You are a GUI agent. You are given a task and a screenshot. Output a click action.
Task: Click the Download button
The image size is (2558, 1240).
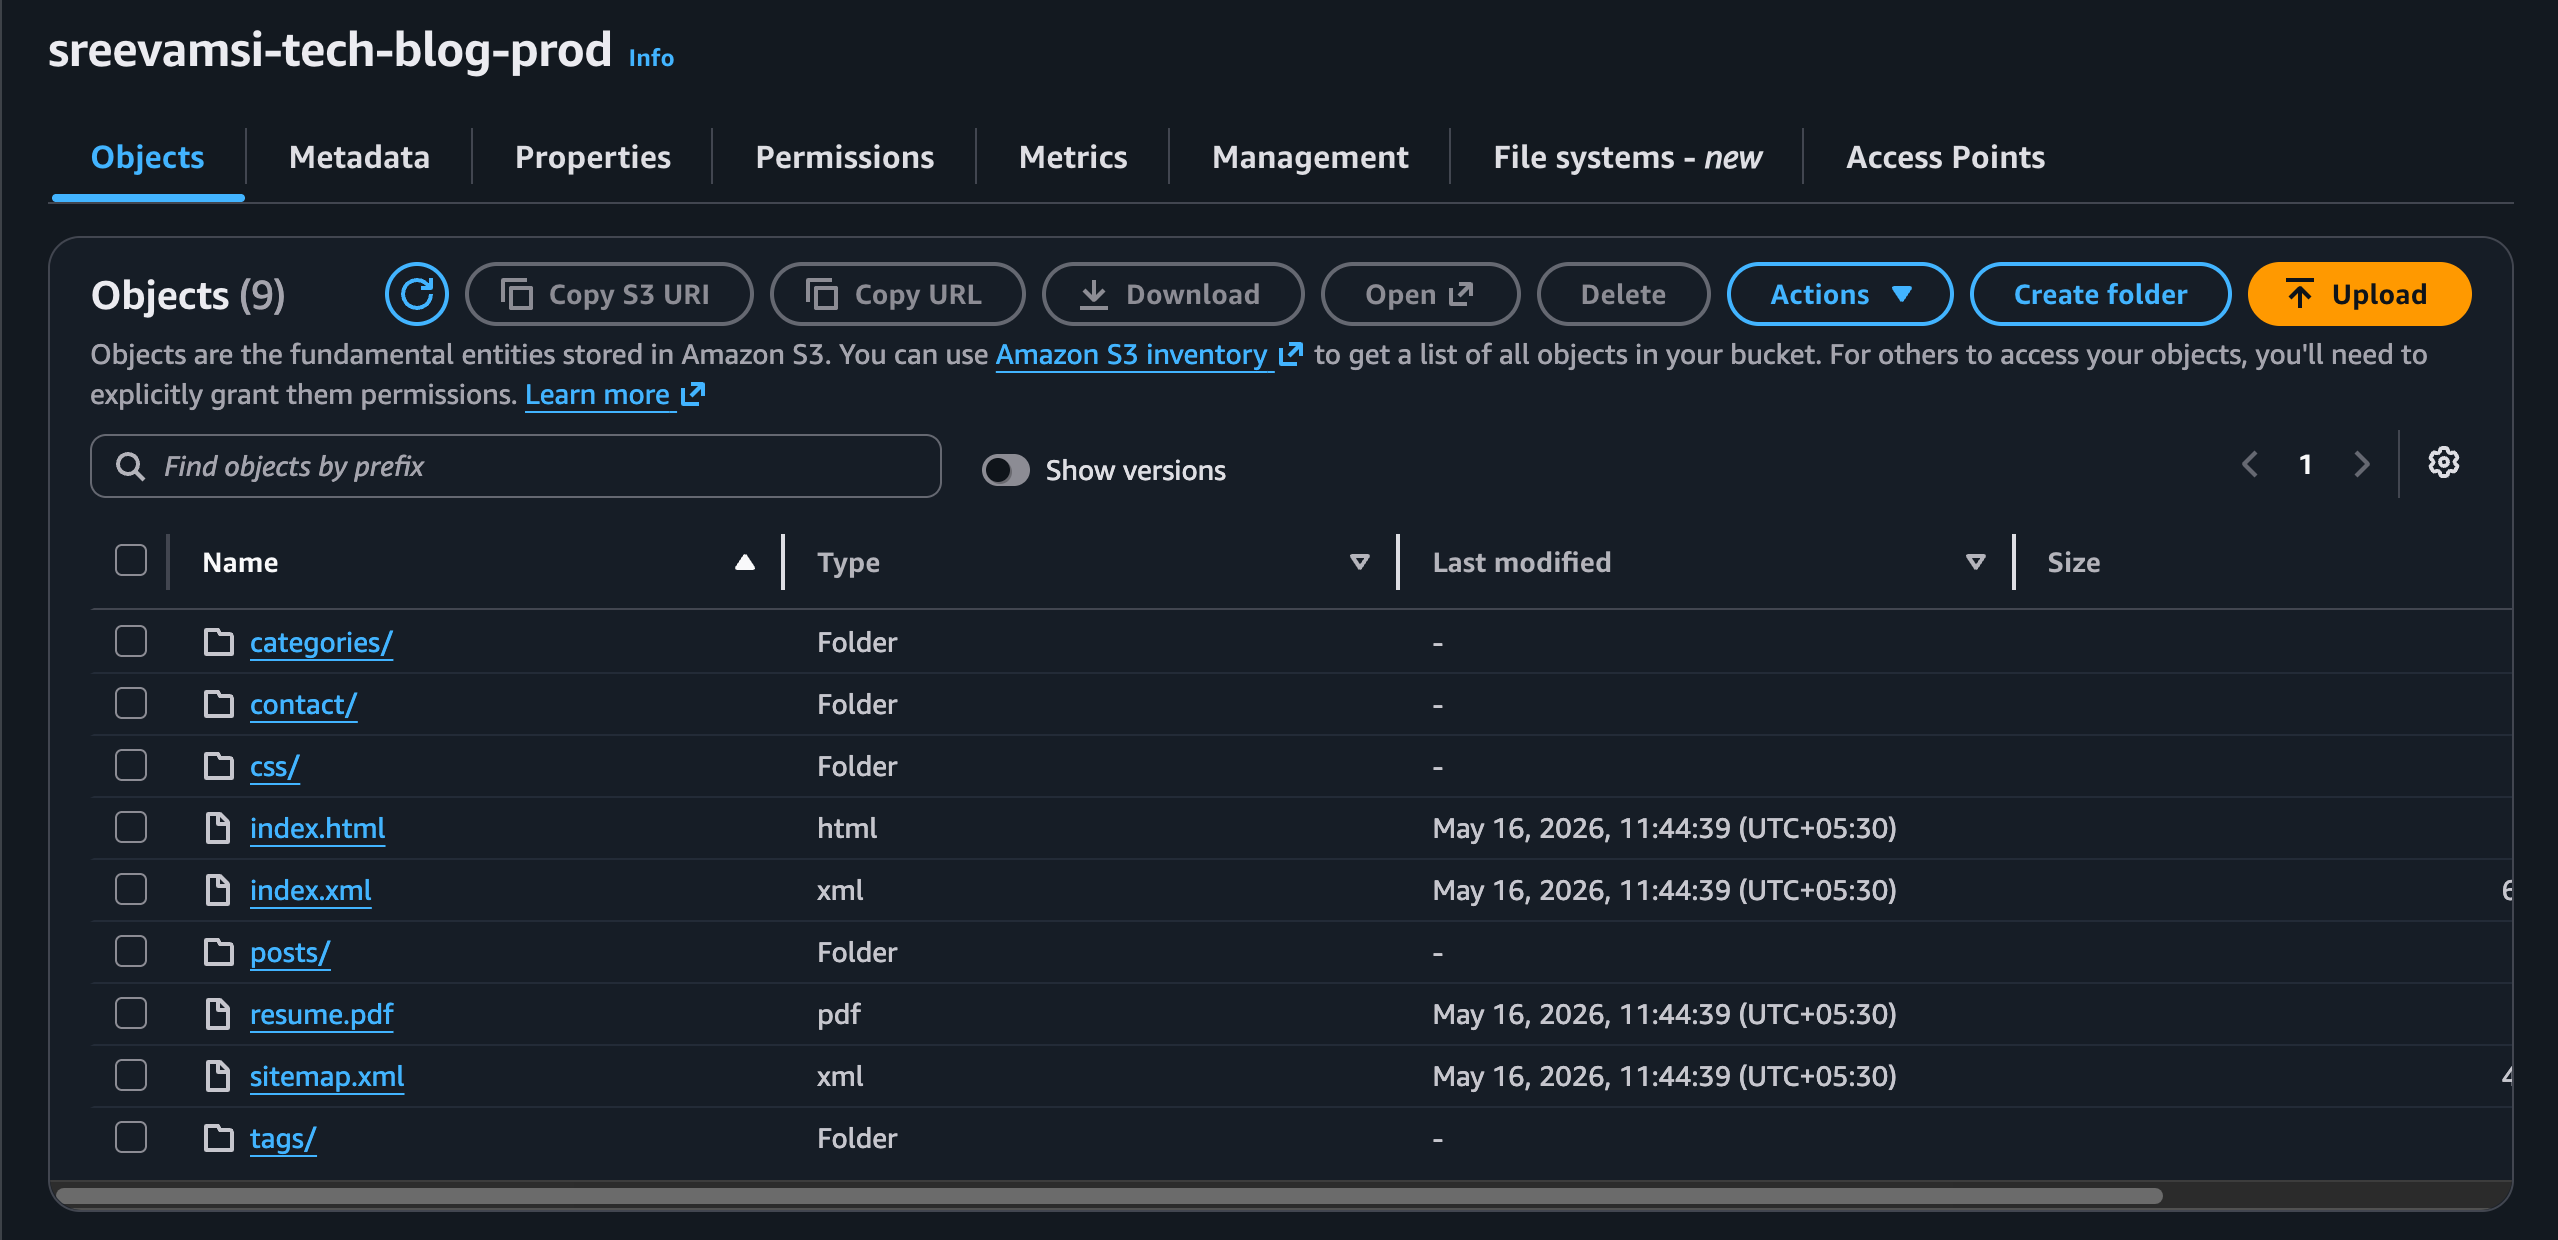click(1172, 294)
